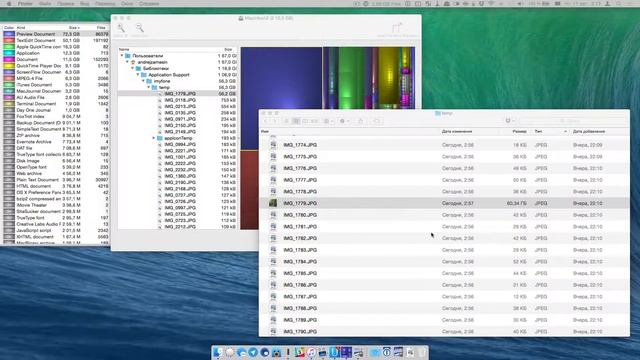
Task: Click the show package contents icon in Disk Inventory toolbar
Action: pos(397,28)
